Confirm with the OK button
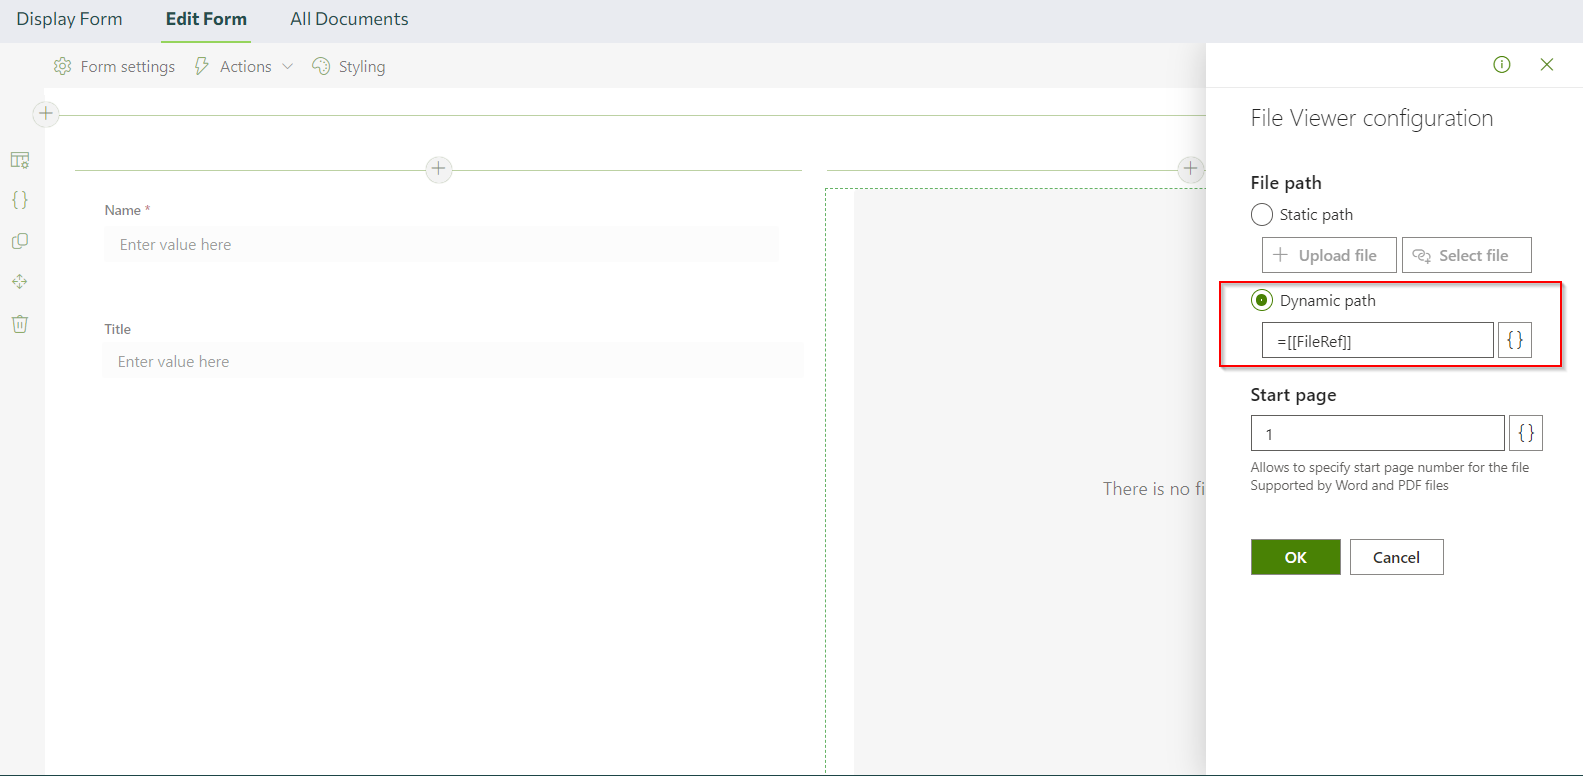1583x776 pixels. pyautogui.click(x=1296, y=557)
